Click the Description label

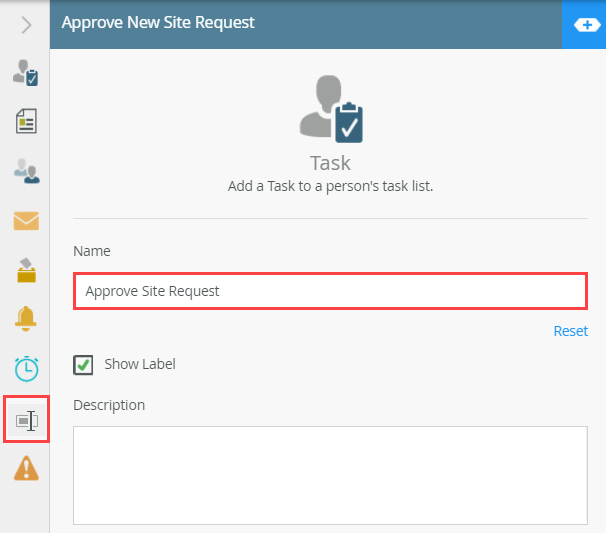pos(109,405)
